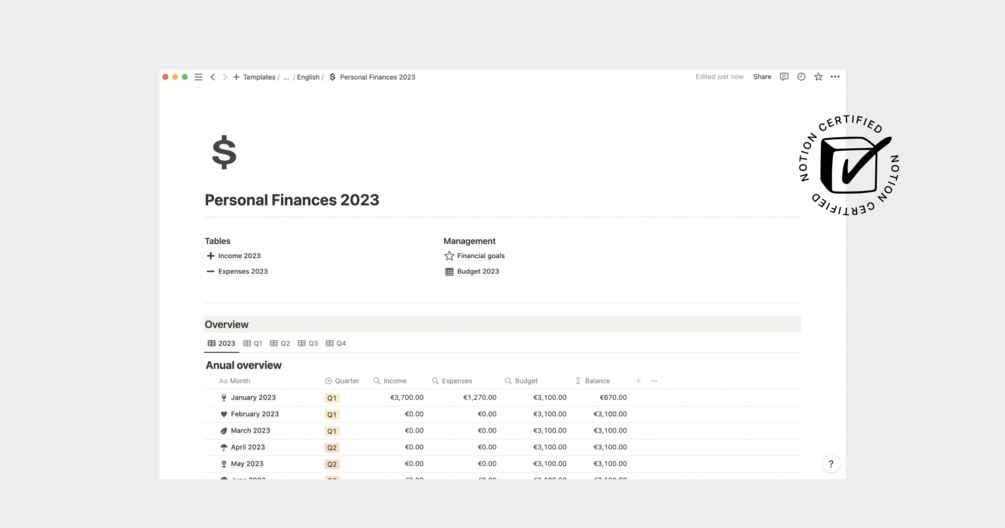Open table properties three-dot menu

click(654, 381)
